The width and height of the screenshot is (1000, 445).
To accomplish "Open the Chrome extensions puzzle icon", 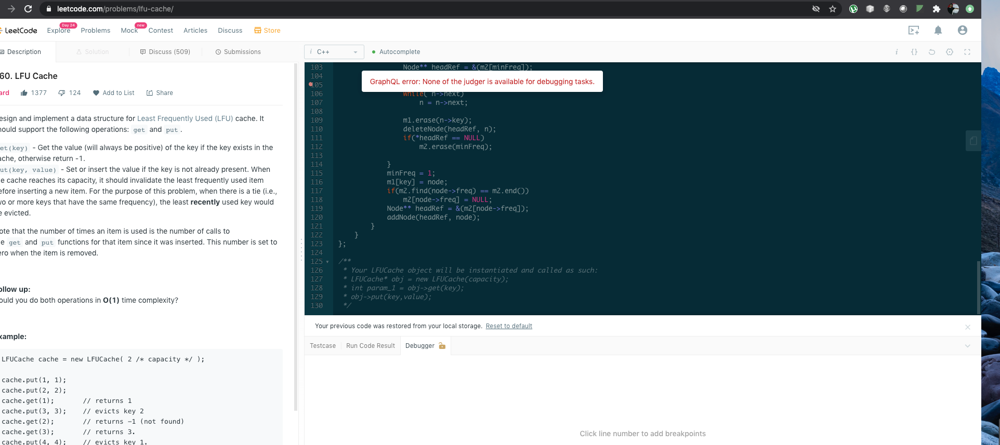I will click(936, 9).
